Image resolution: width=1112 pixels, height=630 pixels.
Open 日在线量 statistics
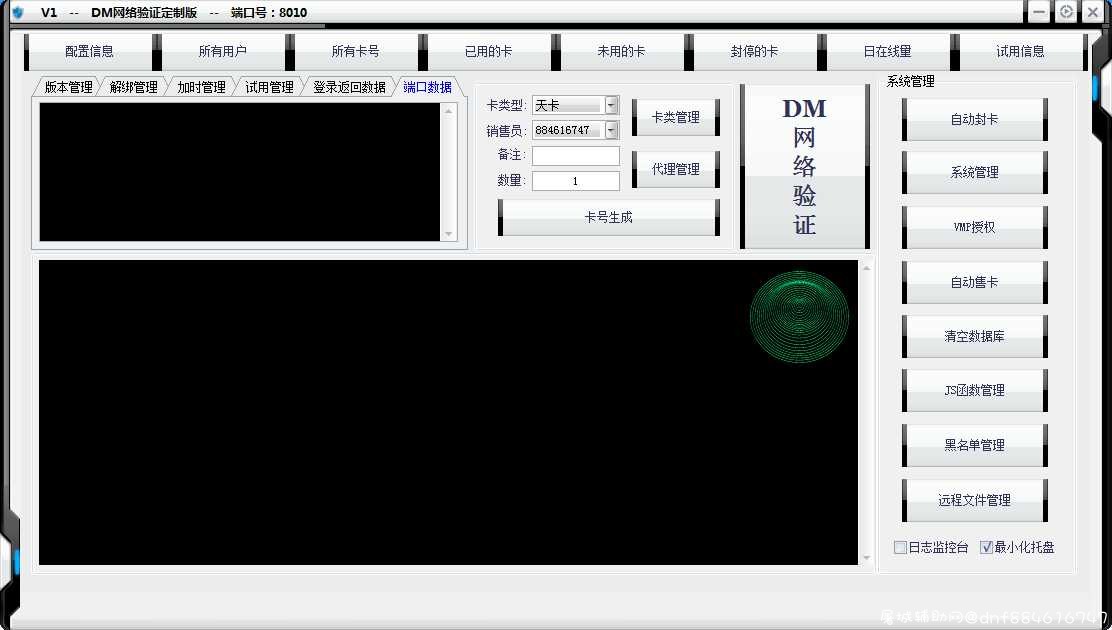pyautogui.click(x=887, y=52)
